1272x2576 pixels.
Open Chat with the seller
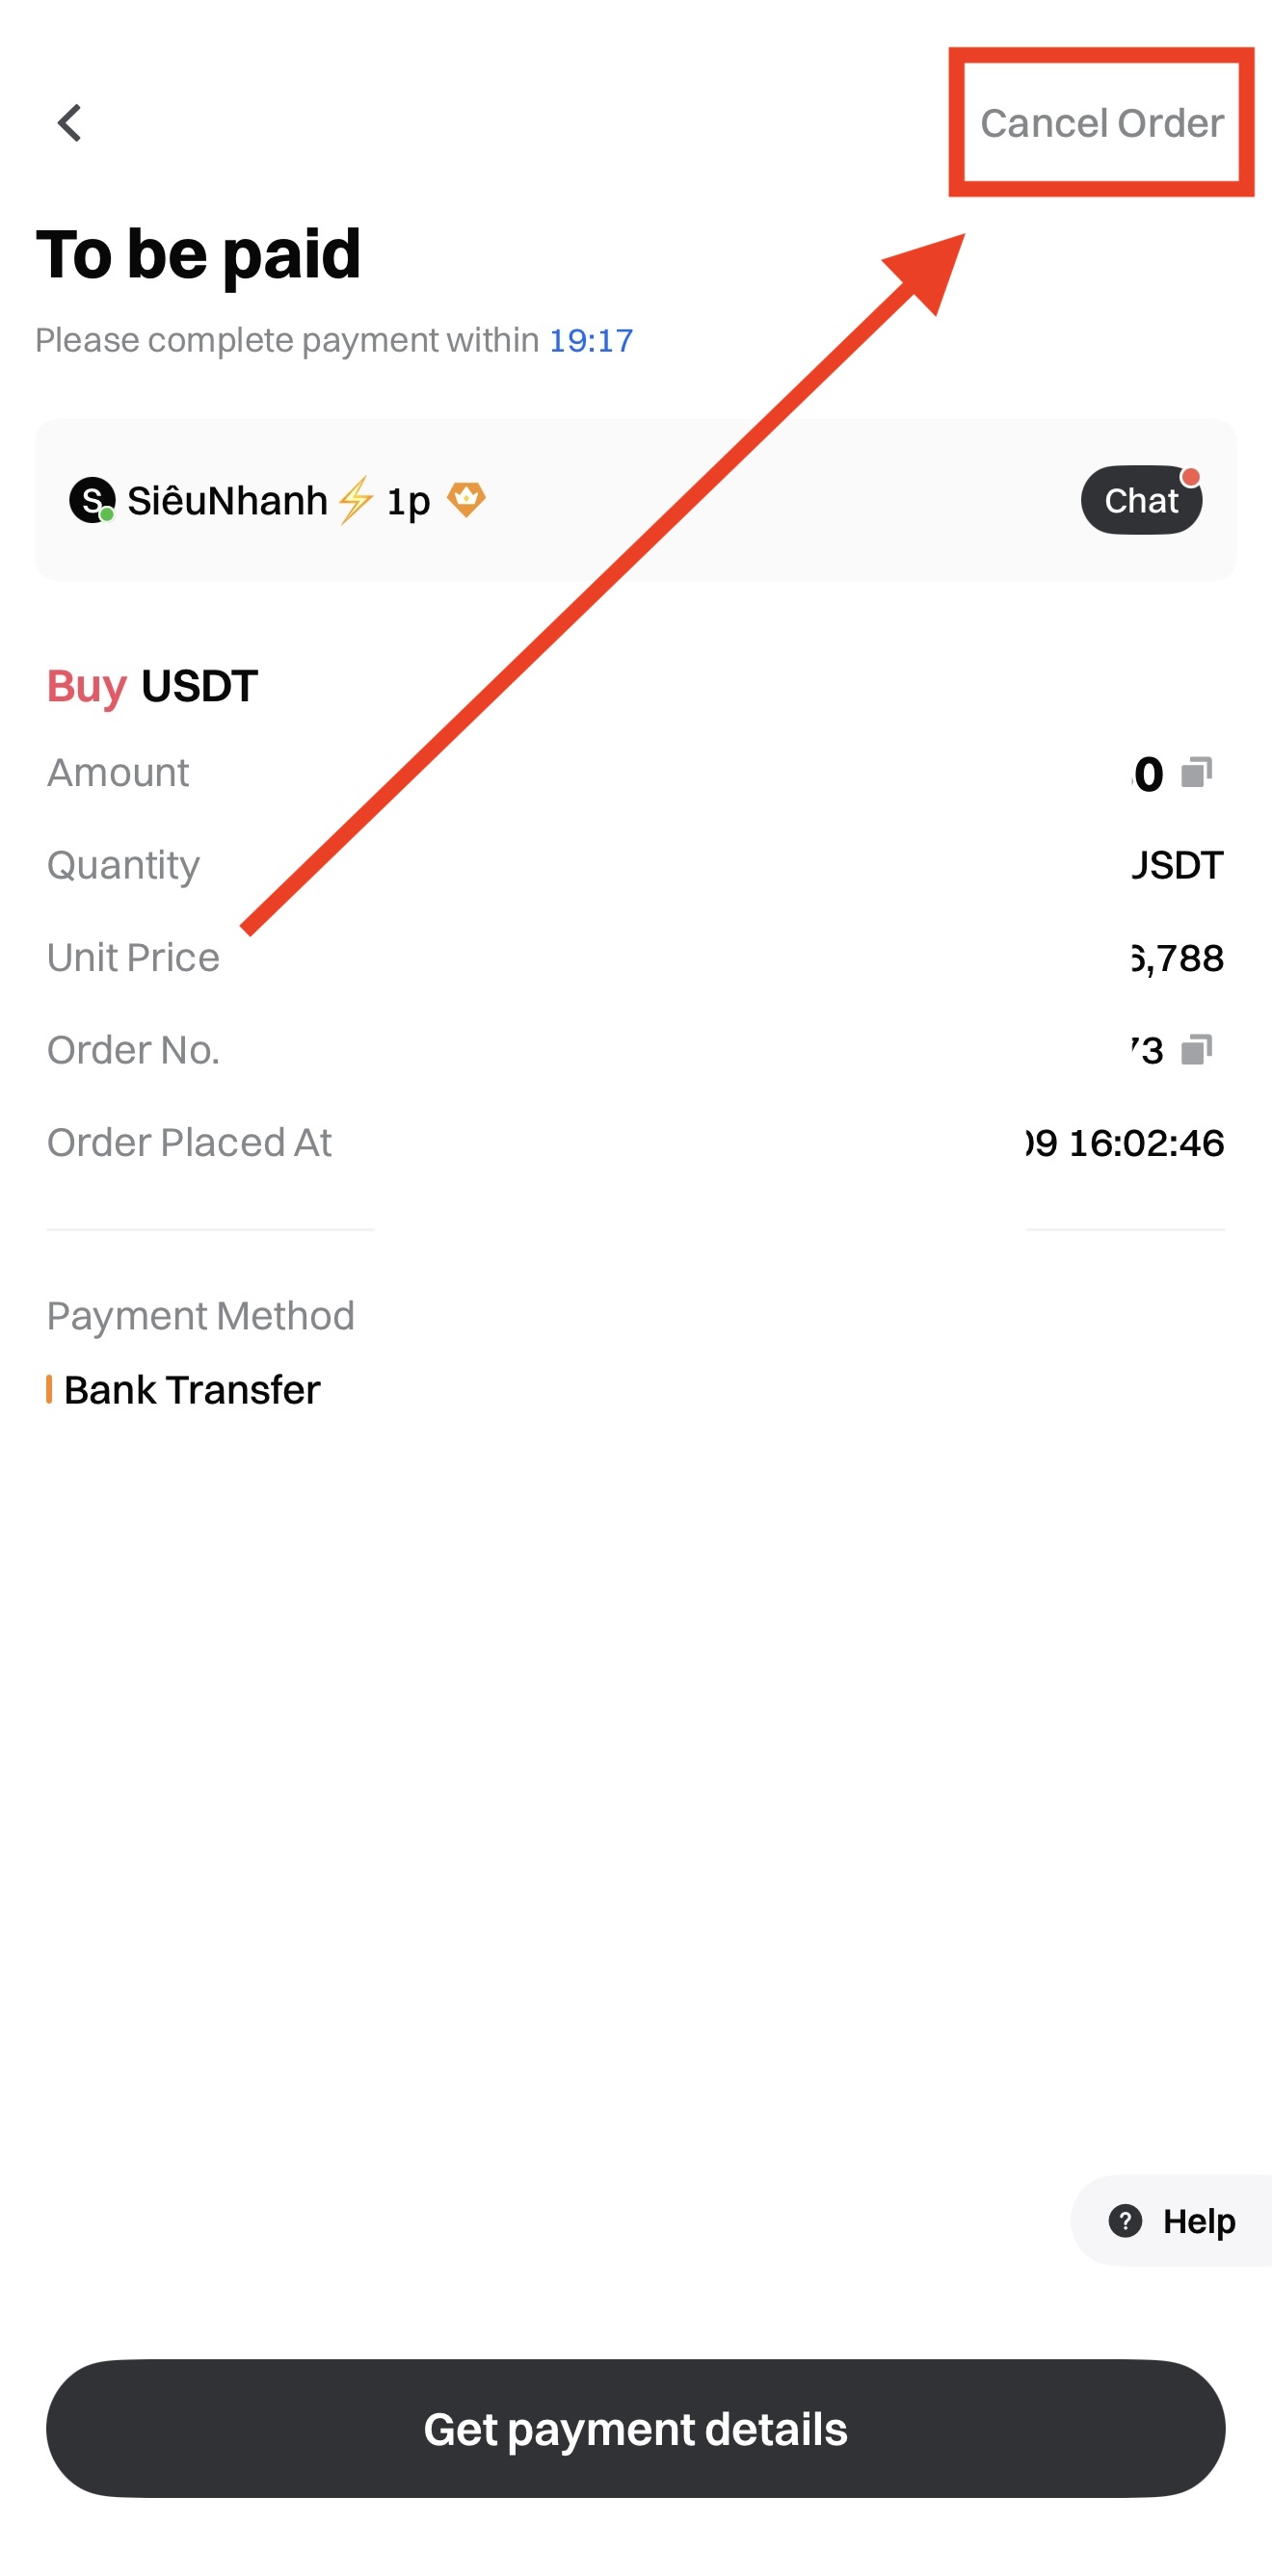[x=1141, y=500]
